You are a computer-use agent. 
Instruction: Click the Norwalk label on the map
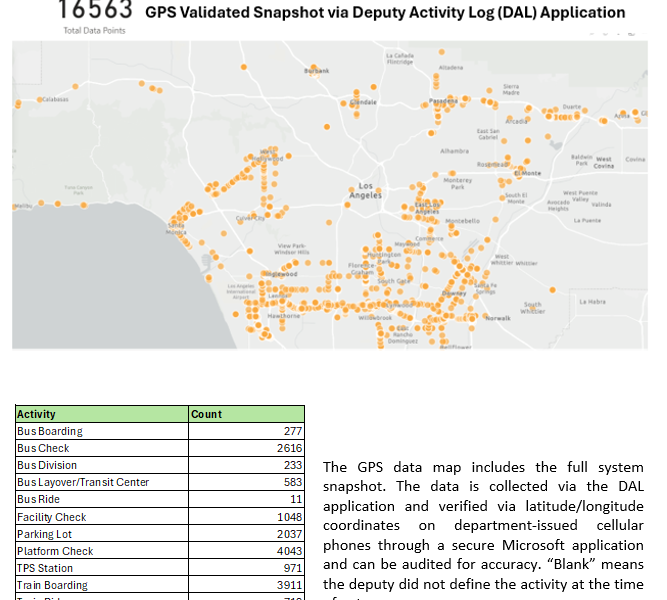[x=498, y=317]
